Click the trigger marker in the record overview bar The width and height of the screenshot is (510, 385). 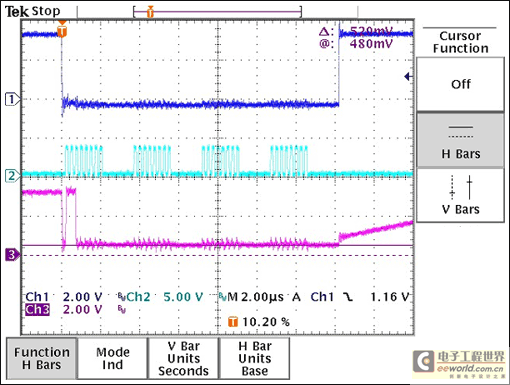pos(150,12)
